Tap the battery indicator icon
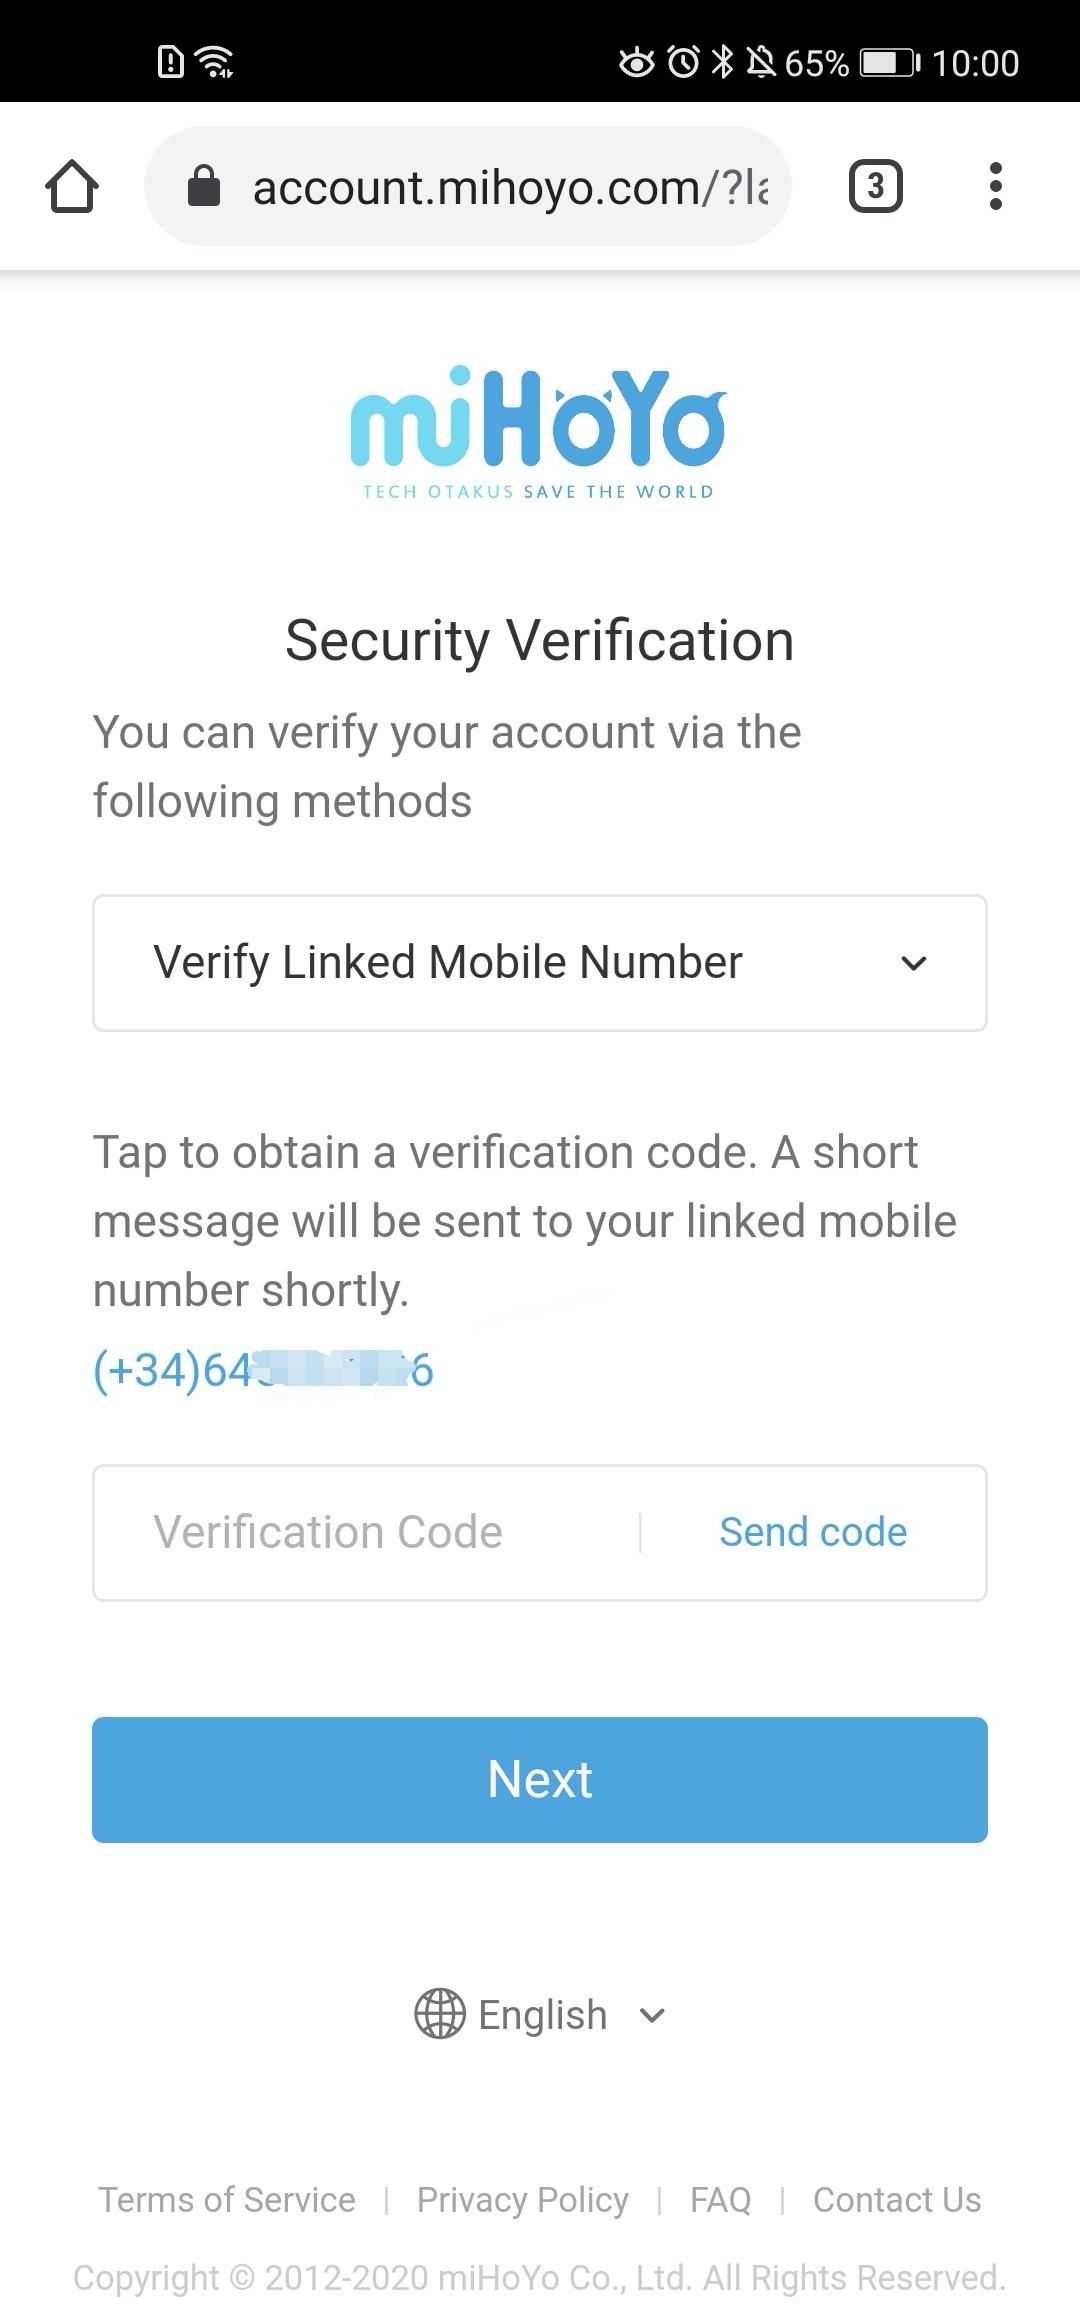This screenshot has width=1080, height=2310. pyautogui.click(x=890, y=63)
